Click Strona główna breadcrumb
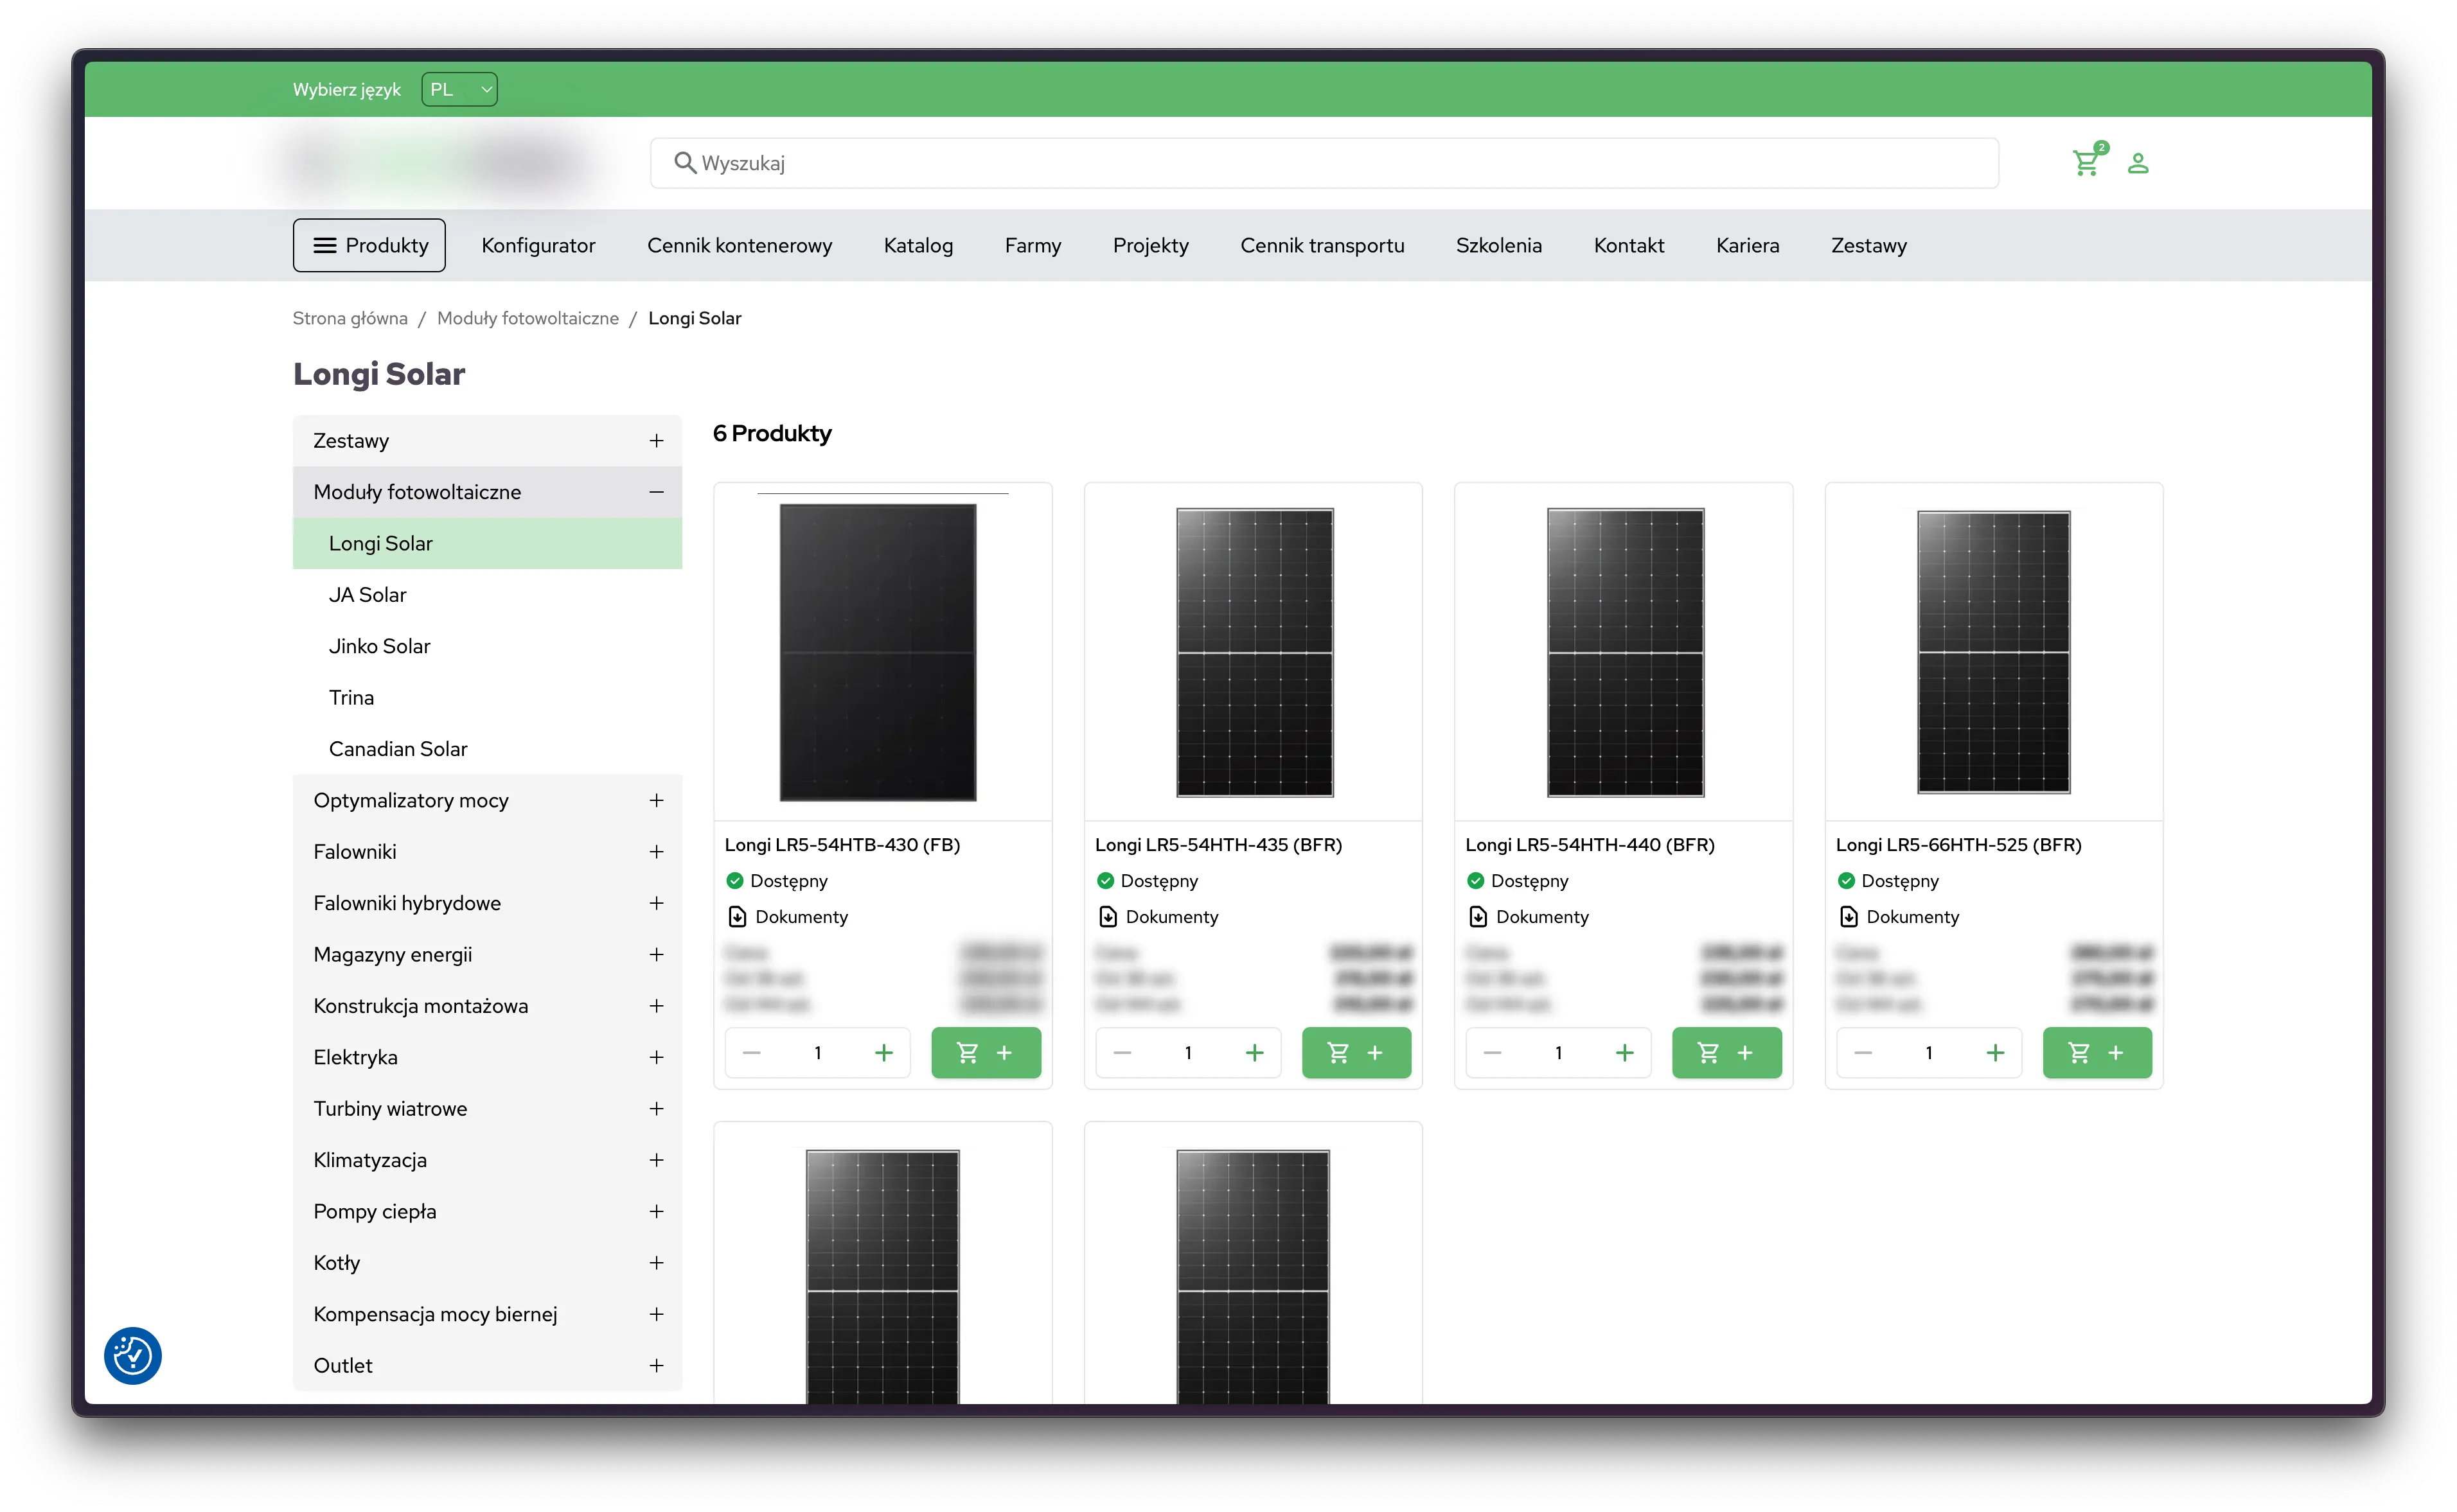Image resolution: width=2457 pixels, height=1512 pixels. point(350,318)
